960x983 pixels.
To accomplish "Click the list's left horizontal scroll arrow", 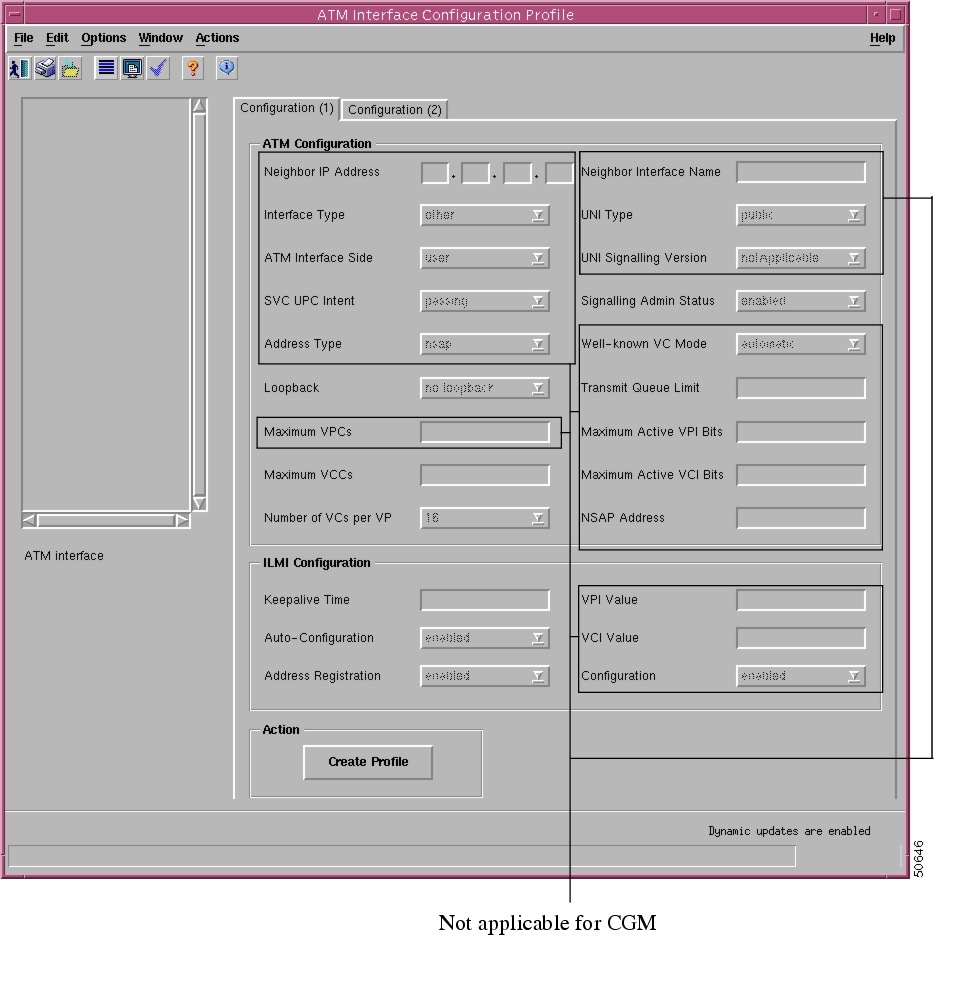I will (29, 520).
